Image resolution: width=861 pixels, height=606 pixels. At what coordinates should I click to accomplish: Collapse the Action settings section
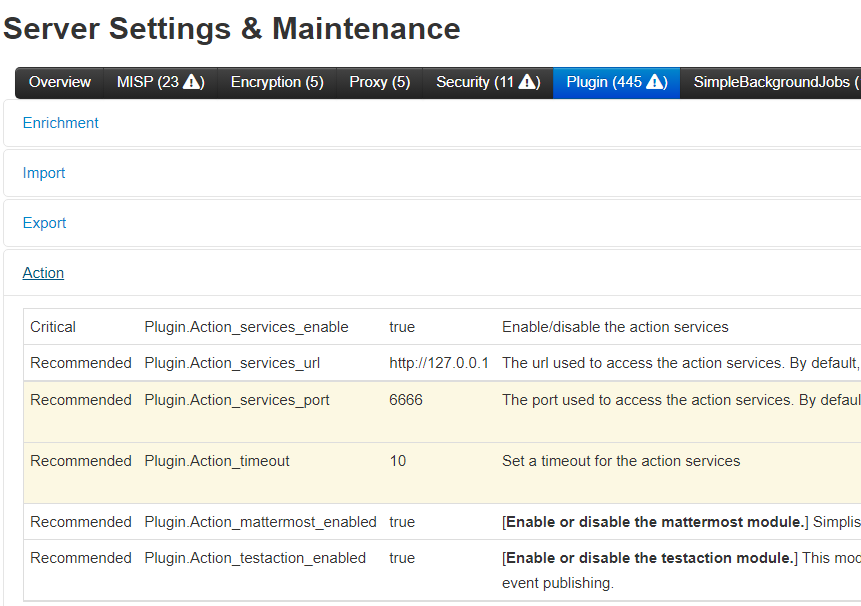43,272
